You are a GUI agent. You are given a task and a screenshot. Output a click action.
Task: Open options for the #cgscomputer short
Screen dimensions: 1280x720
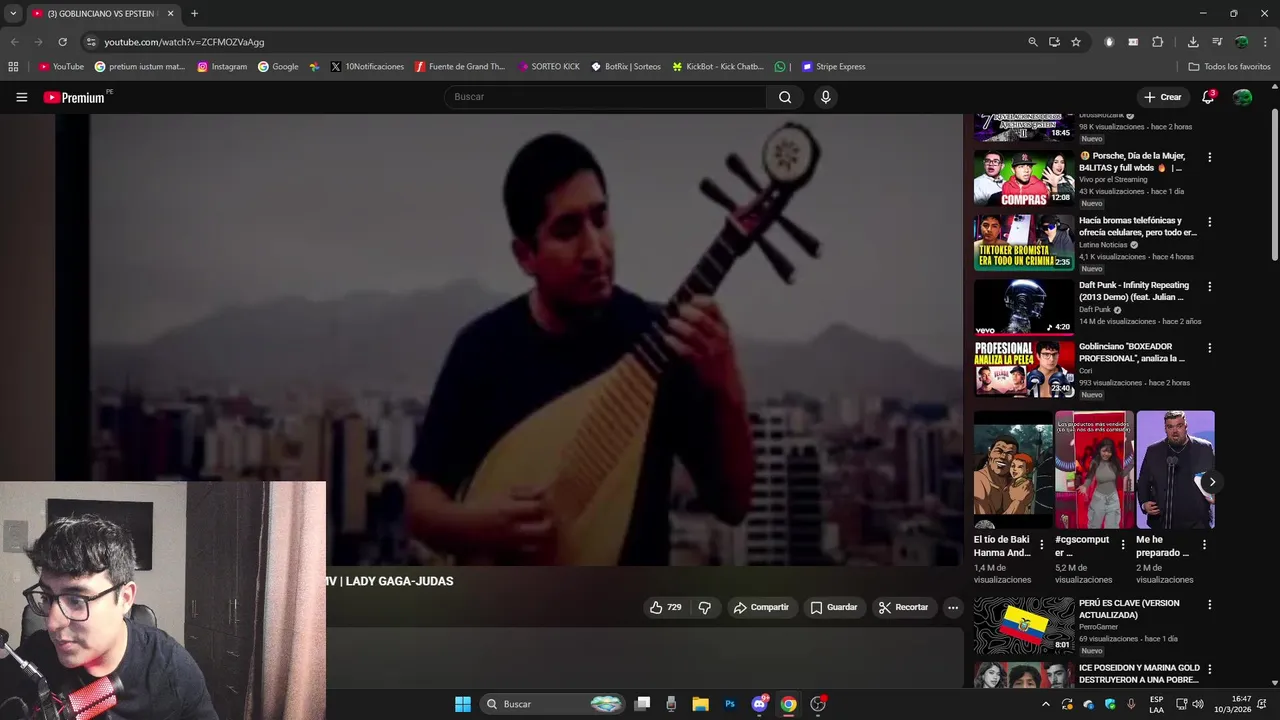point(1123,545)
